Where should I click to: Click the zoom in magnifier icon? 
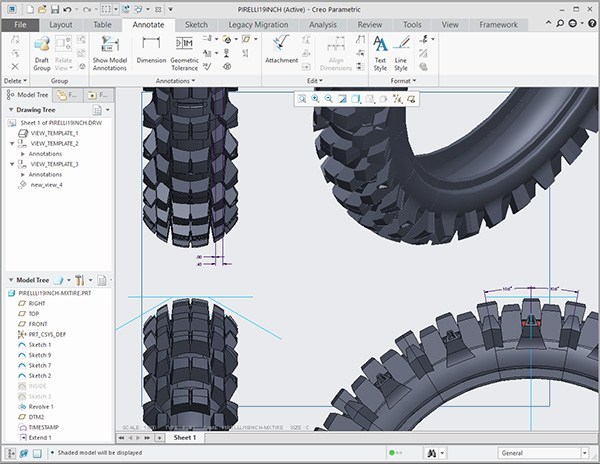(315, 99)
